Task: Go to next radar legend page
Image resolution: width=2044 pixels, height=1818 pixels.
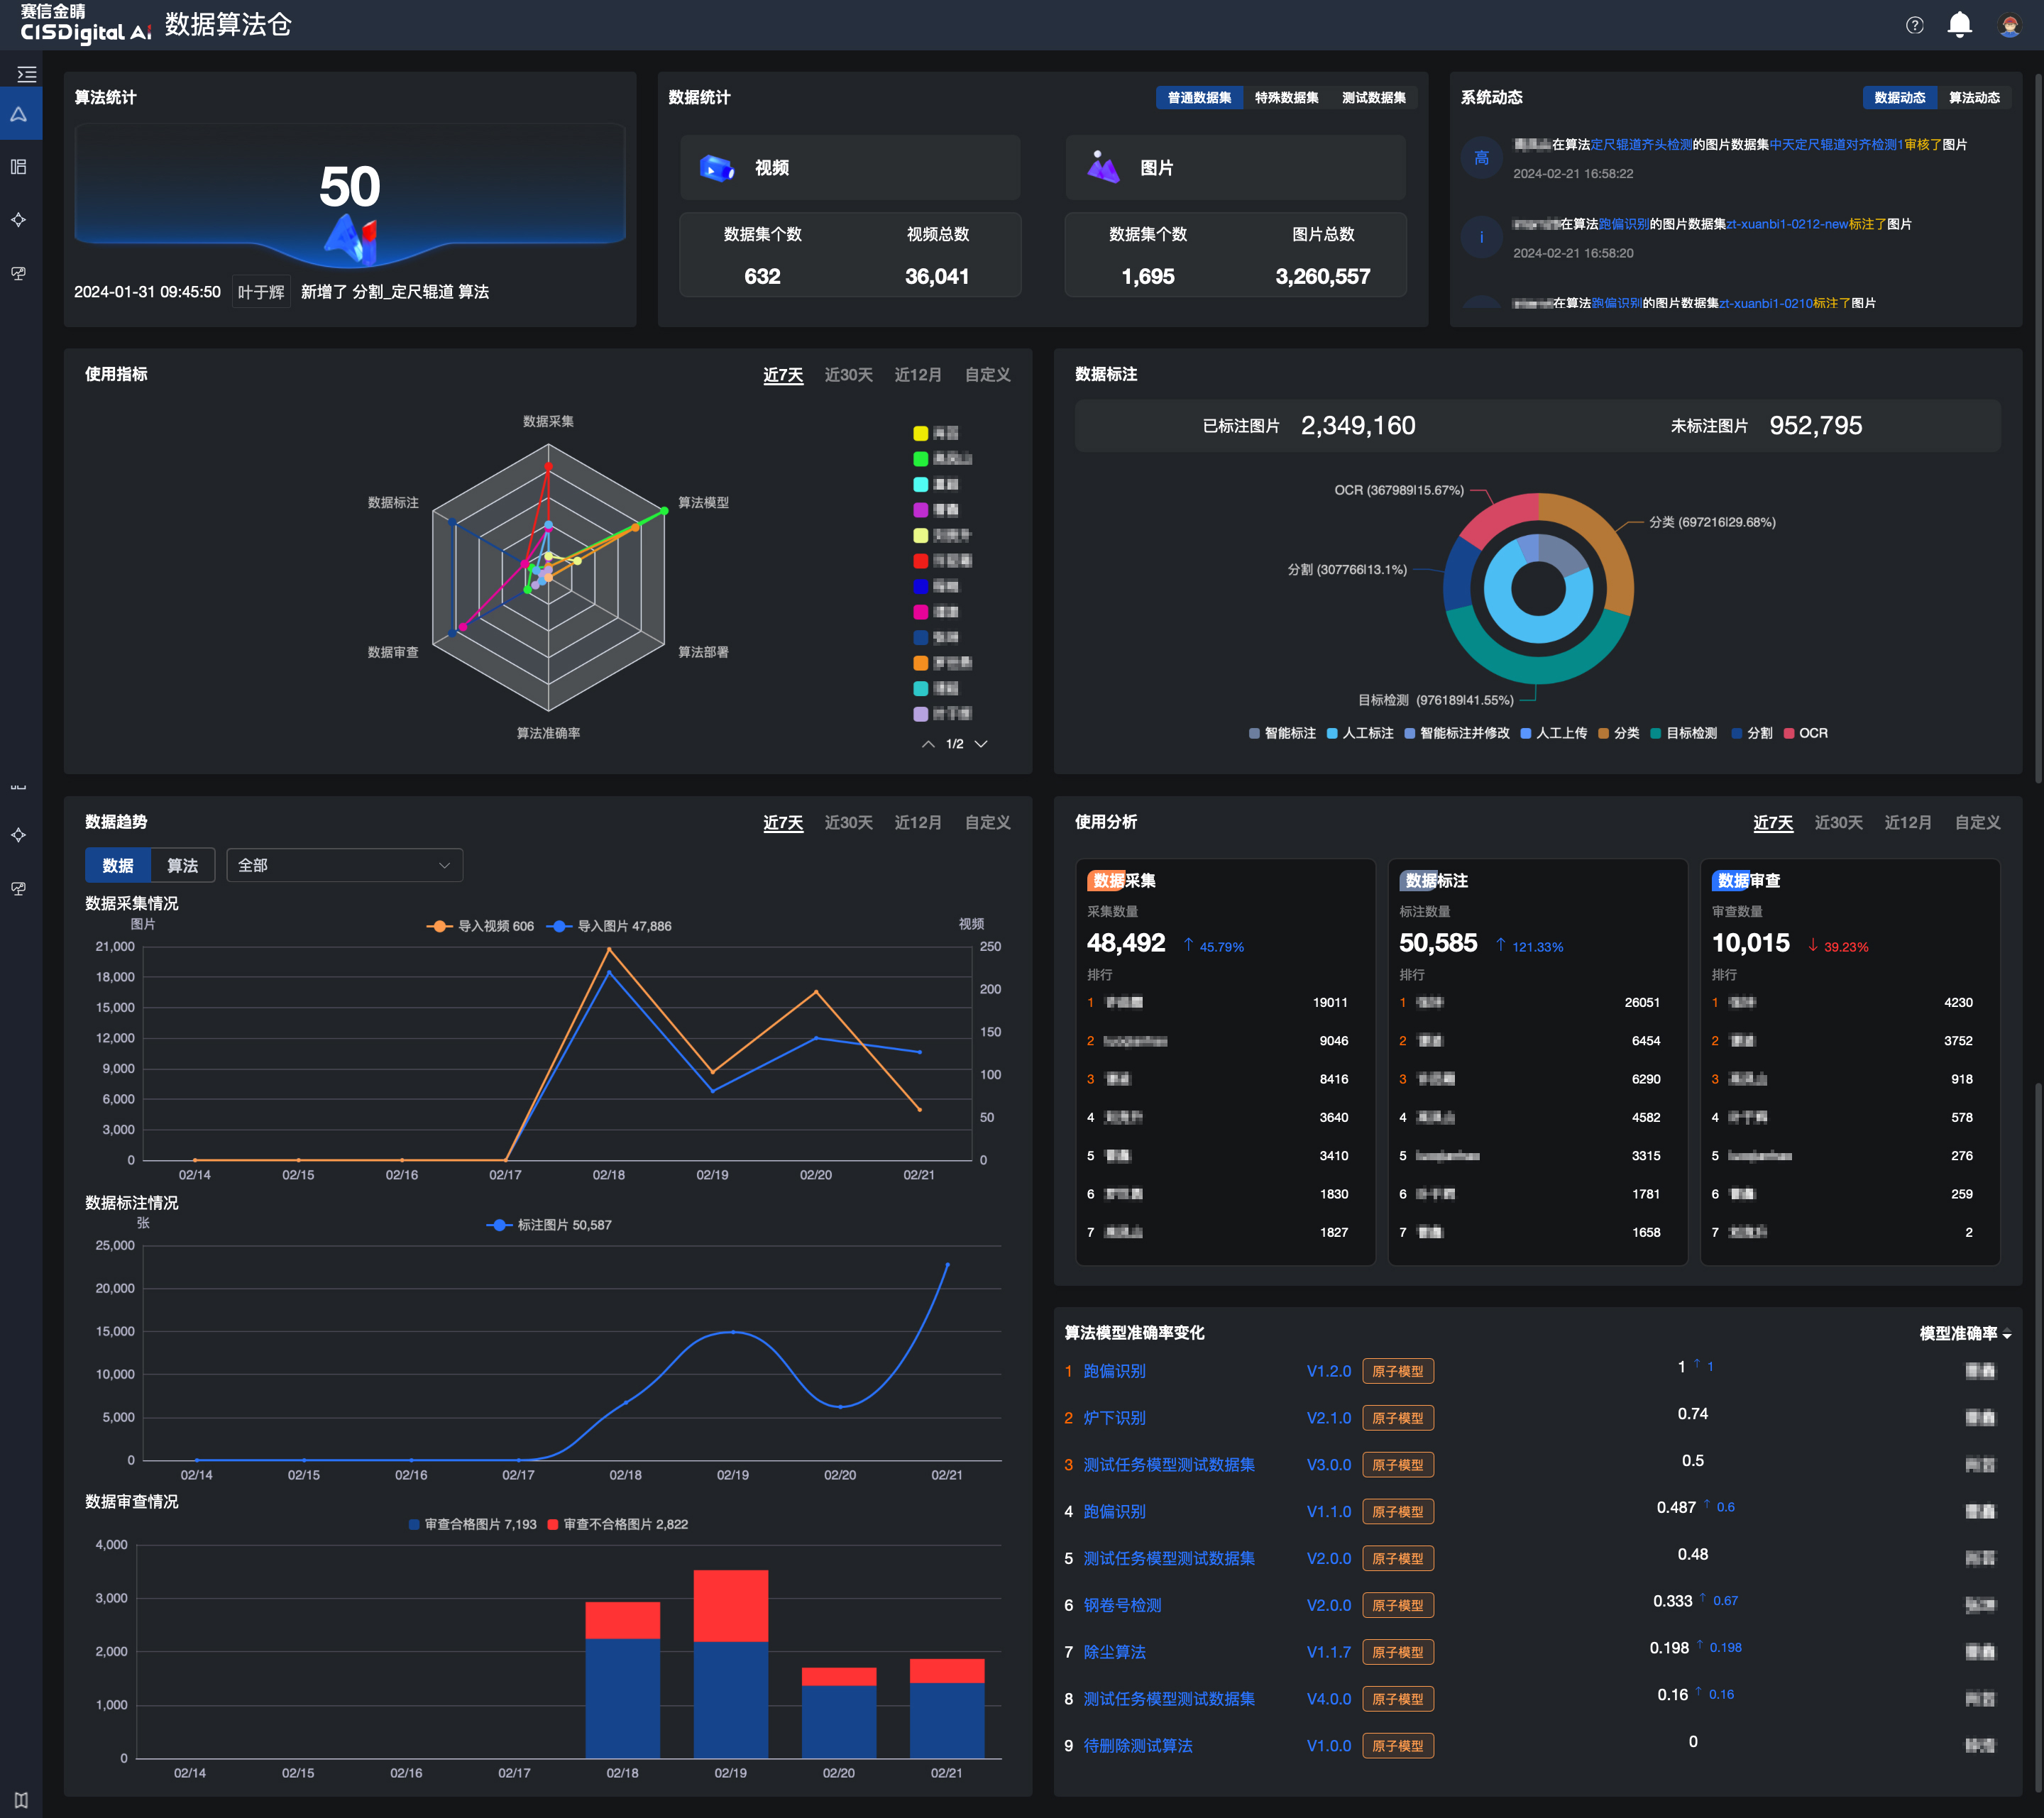Action: click(981, 744)
